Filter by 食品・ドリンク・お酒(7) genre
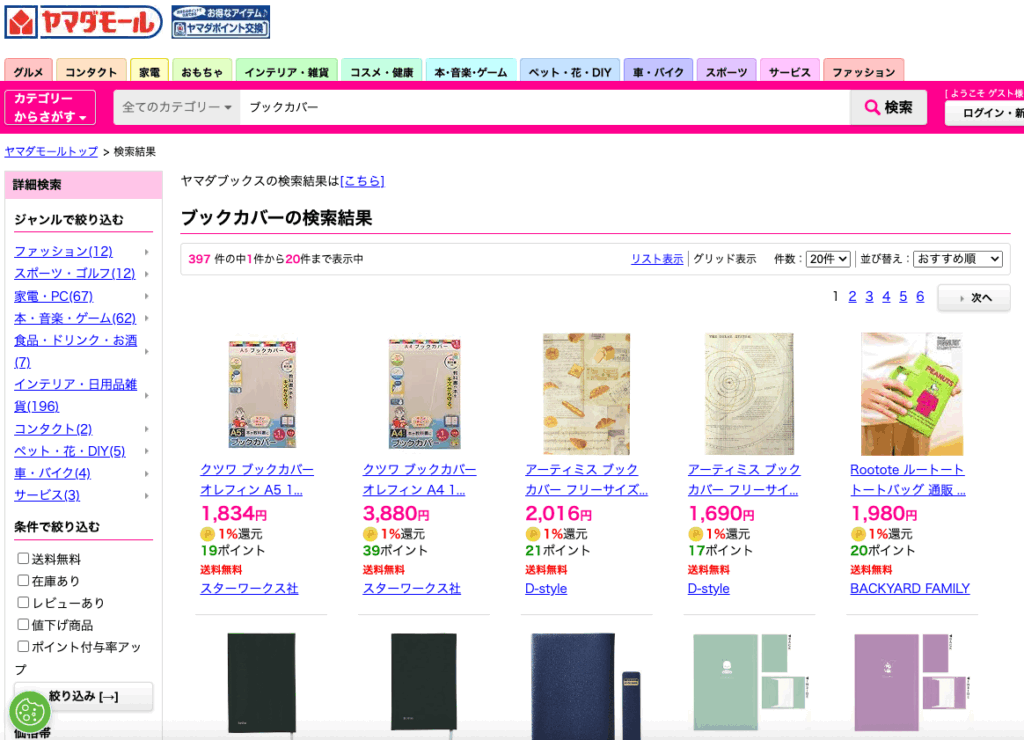Viewport: 1024px width, 740px height. pyautogui.click(x=76, y=351)
